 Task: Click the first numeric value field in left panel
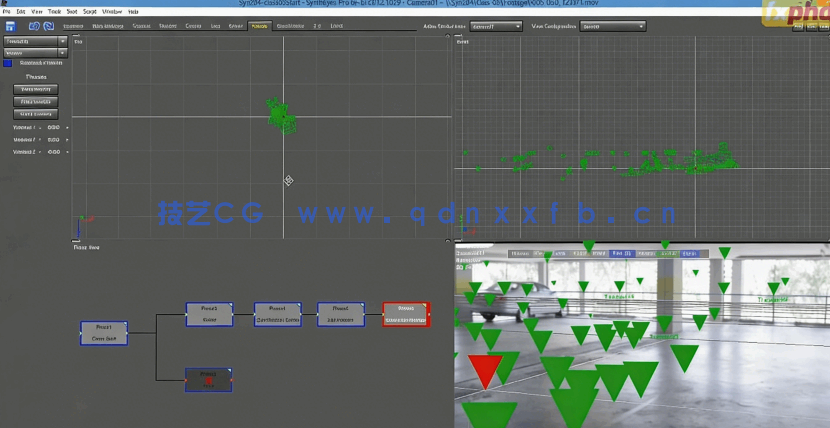click(x=54, y=128)
